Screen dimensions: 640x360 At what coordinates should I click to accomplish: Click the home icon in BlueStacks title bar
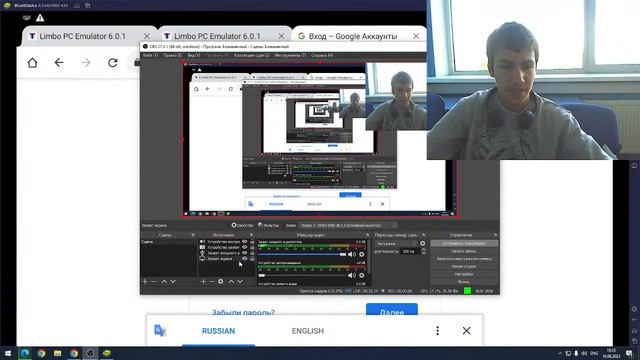pos(77,6)
